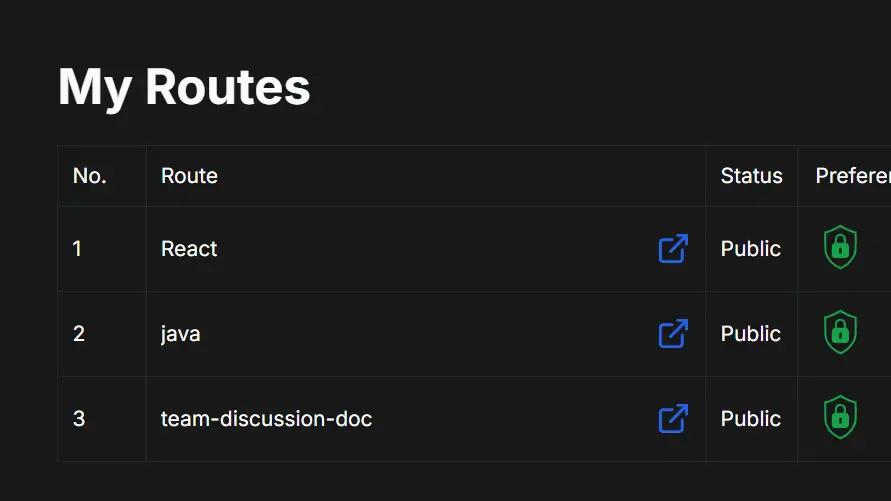Open the React route external link icon
Image resolution: width=891 pixels, height=501 pixels.
(673, 249)
